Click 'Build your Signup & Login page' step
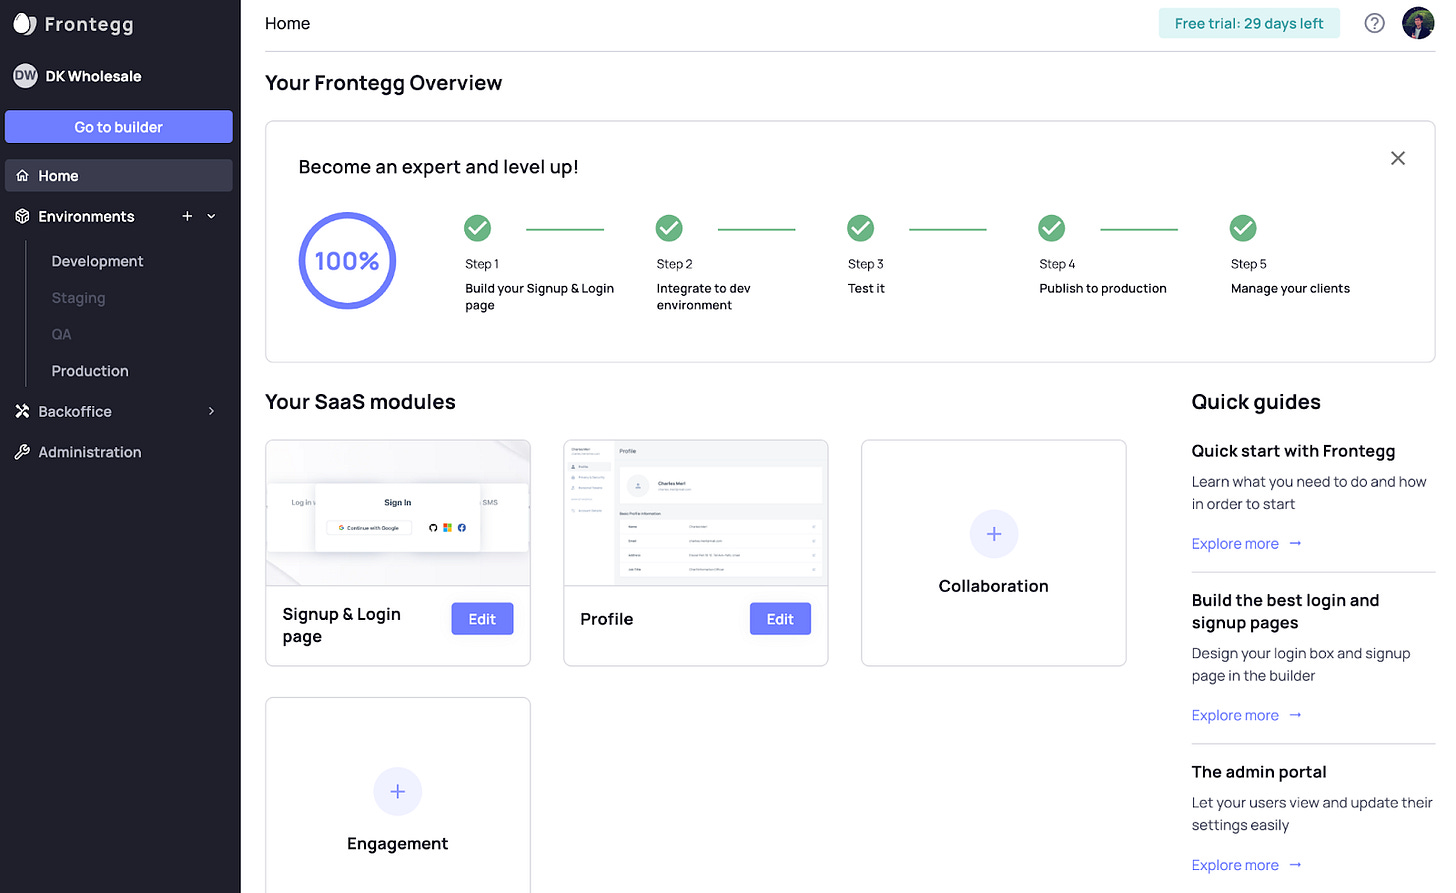Viewport: 1456px width, 893px height. coord(540,297)
